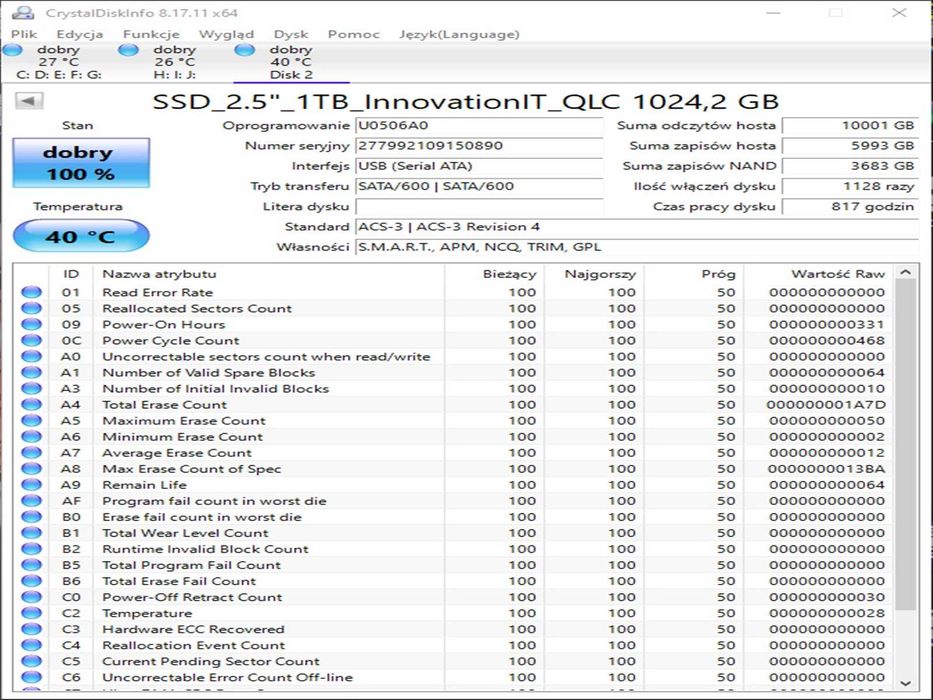Click the Standard field ACS-3 Revision 4
The height and width of the screenshot is (700, 933).
637,227
